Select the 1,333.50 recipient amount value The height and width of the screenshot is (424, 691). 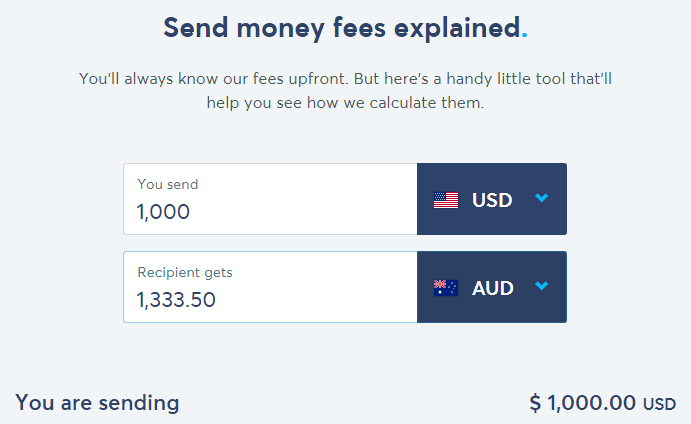pyautogui.click(x=176, y=300)
